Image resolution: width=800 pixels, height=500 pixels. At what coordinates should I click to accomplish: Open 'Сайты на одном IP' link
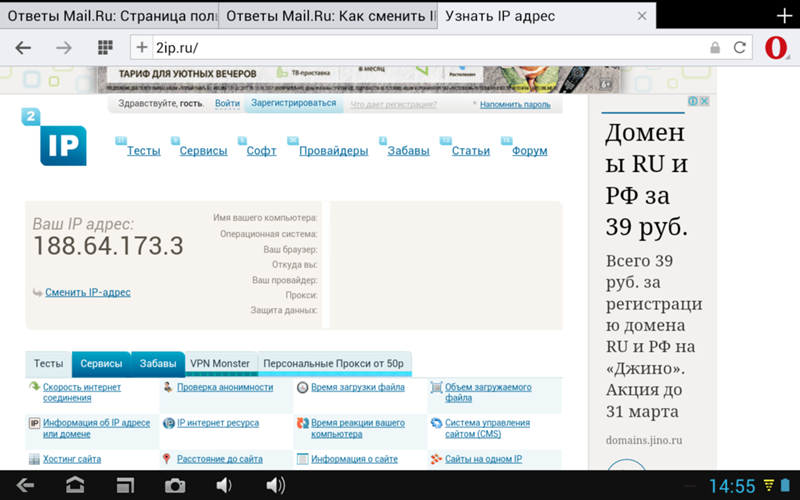(484, 459)
